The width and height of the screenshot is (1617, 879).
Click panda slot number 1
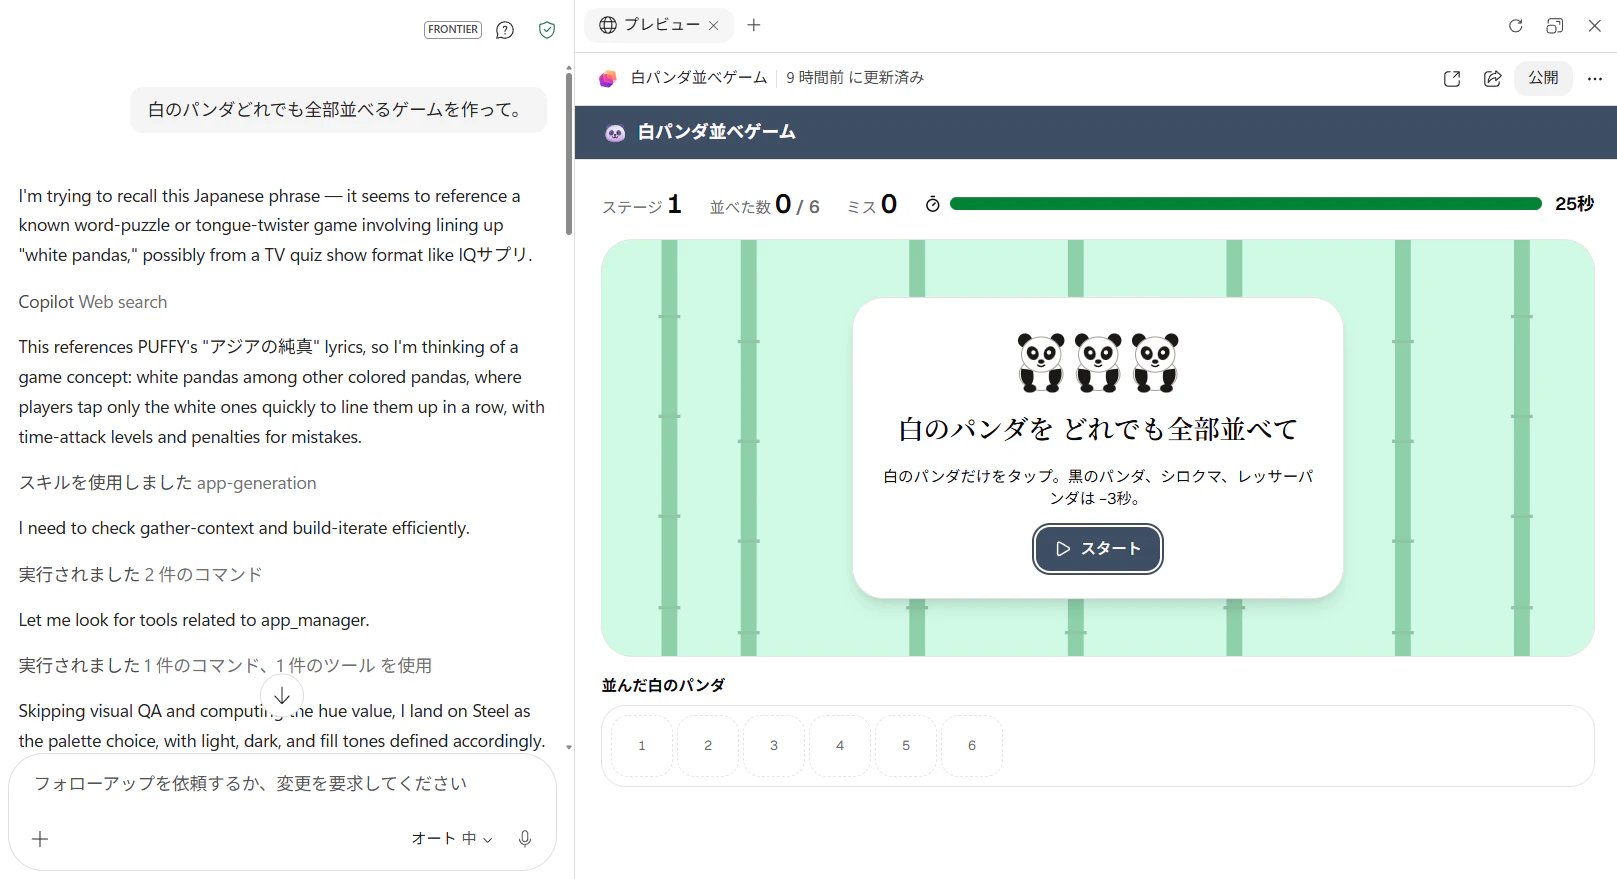pyautogui.click(x=642, y=746)
